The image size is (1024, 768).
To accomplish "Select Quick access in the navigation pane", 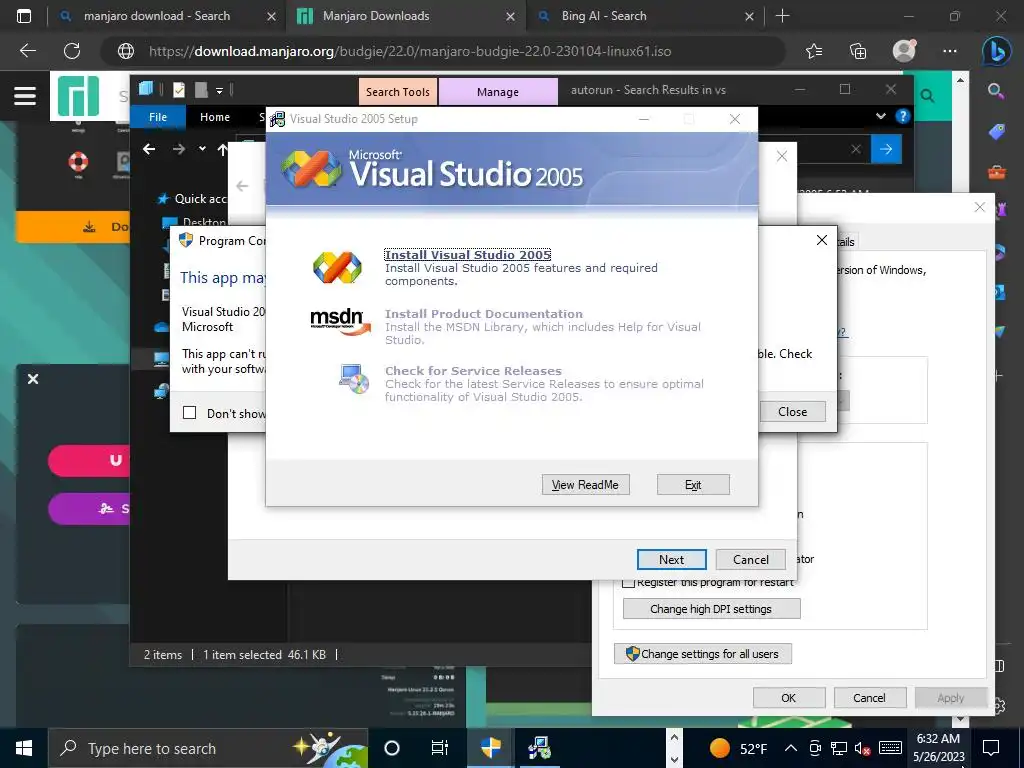I will tap(200, 199).
